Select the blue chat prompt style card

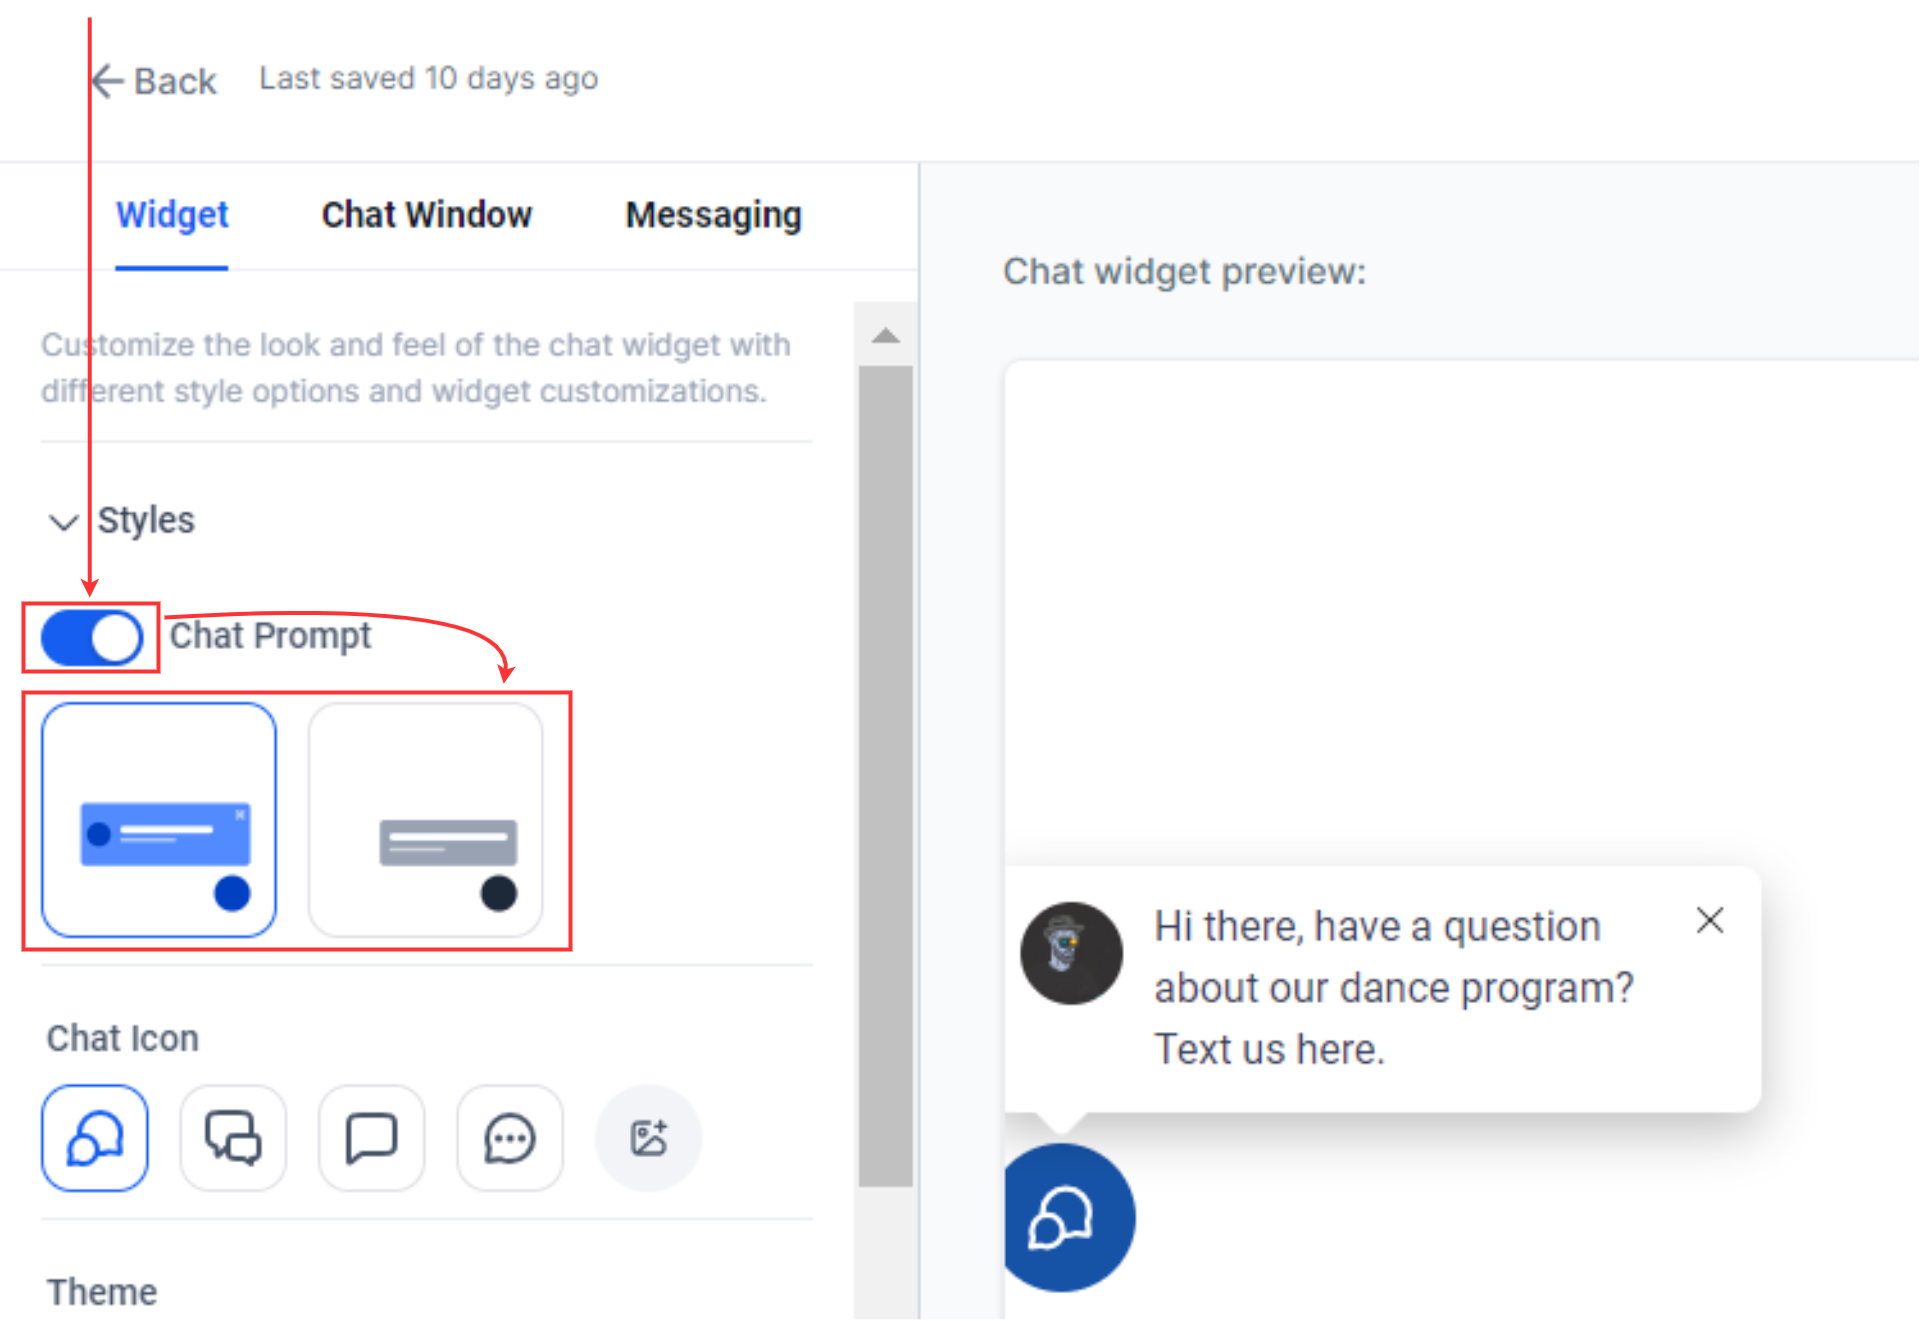[x=159, y=819]
